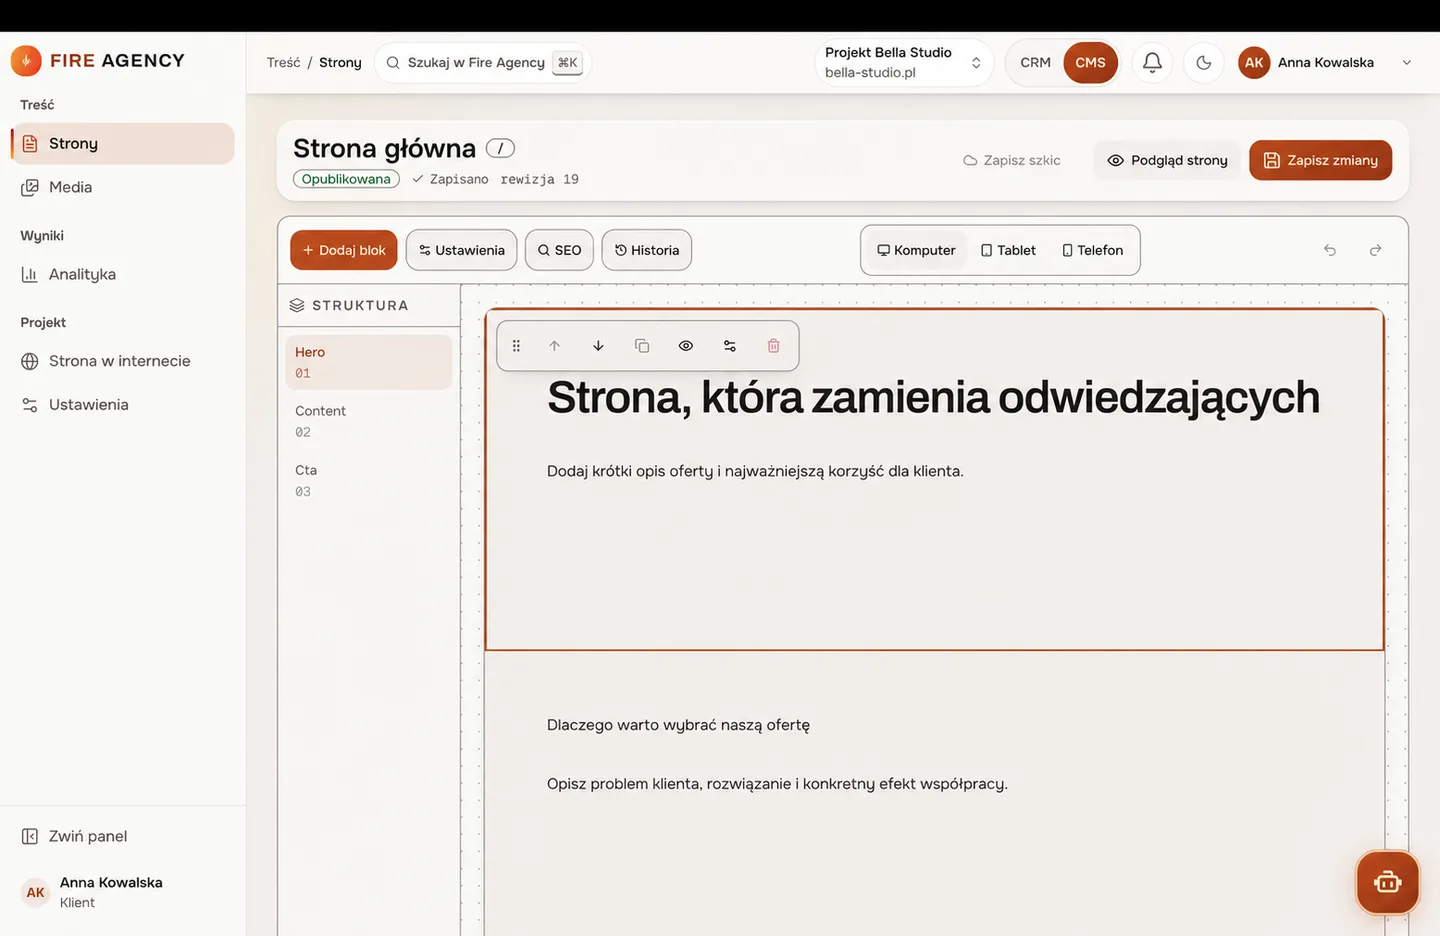Click the 'Dodaj krótki opis oferty' paragraph
1440x936 pixels.
(755, 471)
